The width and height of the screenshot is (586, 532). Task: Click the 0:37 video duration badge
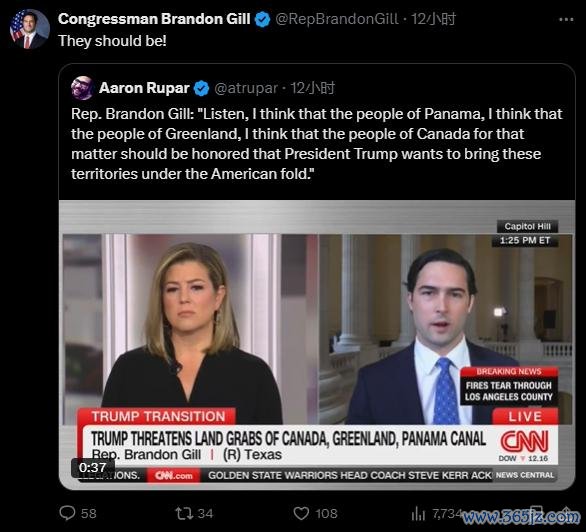(x=92, y=467)
